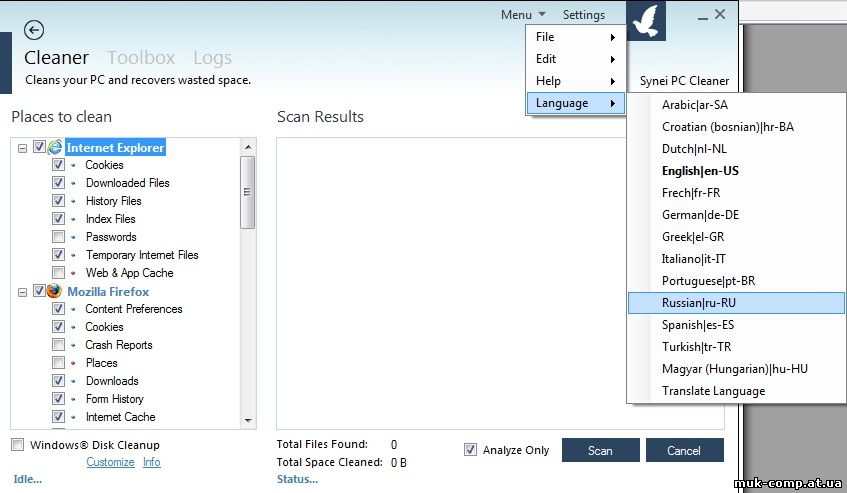This screenshot has width=847, height=493.
Task: Select Spanish|es-ES language
Action: click(x=736, y=325)
